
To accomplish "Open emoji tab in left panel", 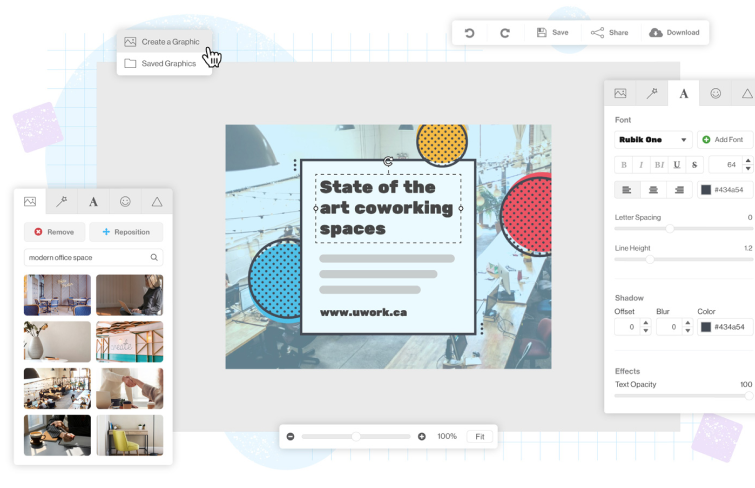I will tap(125, 201).
